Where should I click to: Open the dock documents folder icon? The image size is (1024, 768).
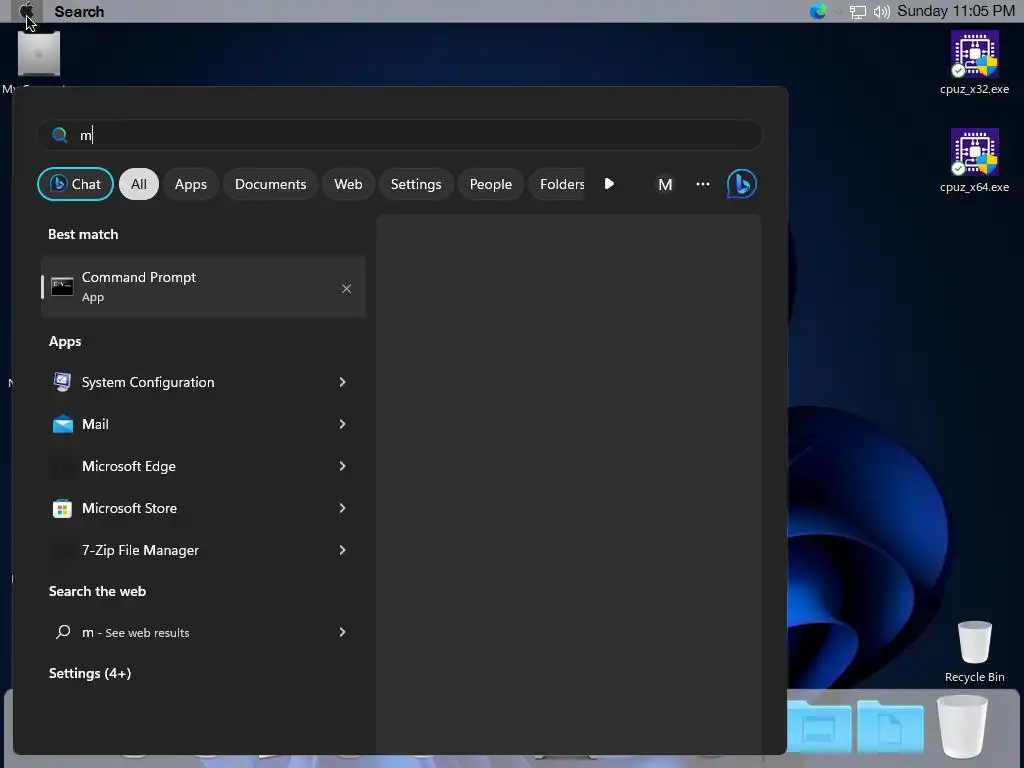tap(890, 727)
